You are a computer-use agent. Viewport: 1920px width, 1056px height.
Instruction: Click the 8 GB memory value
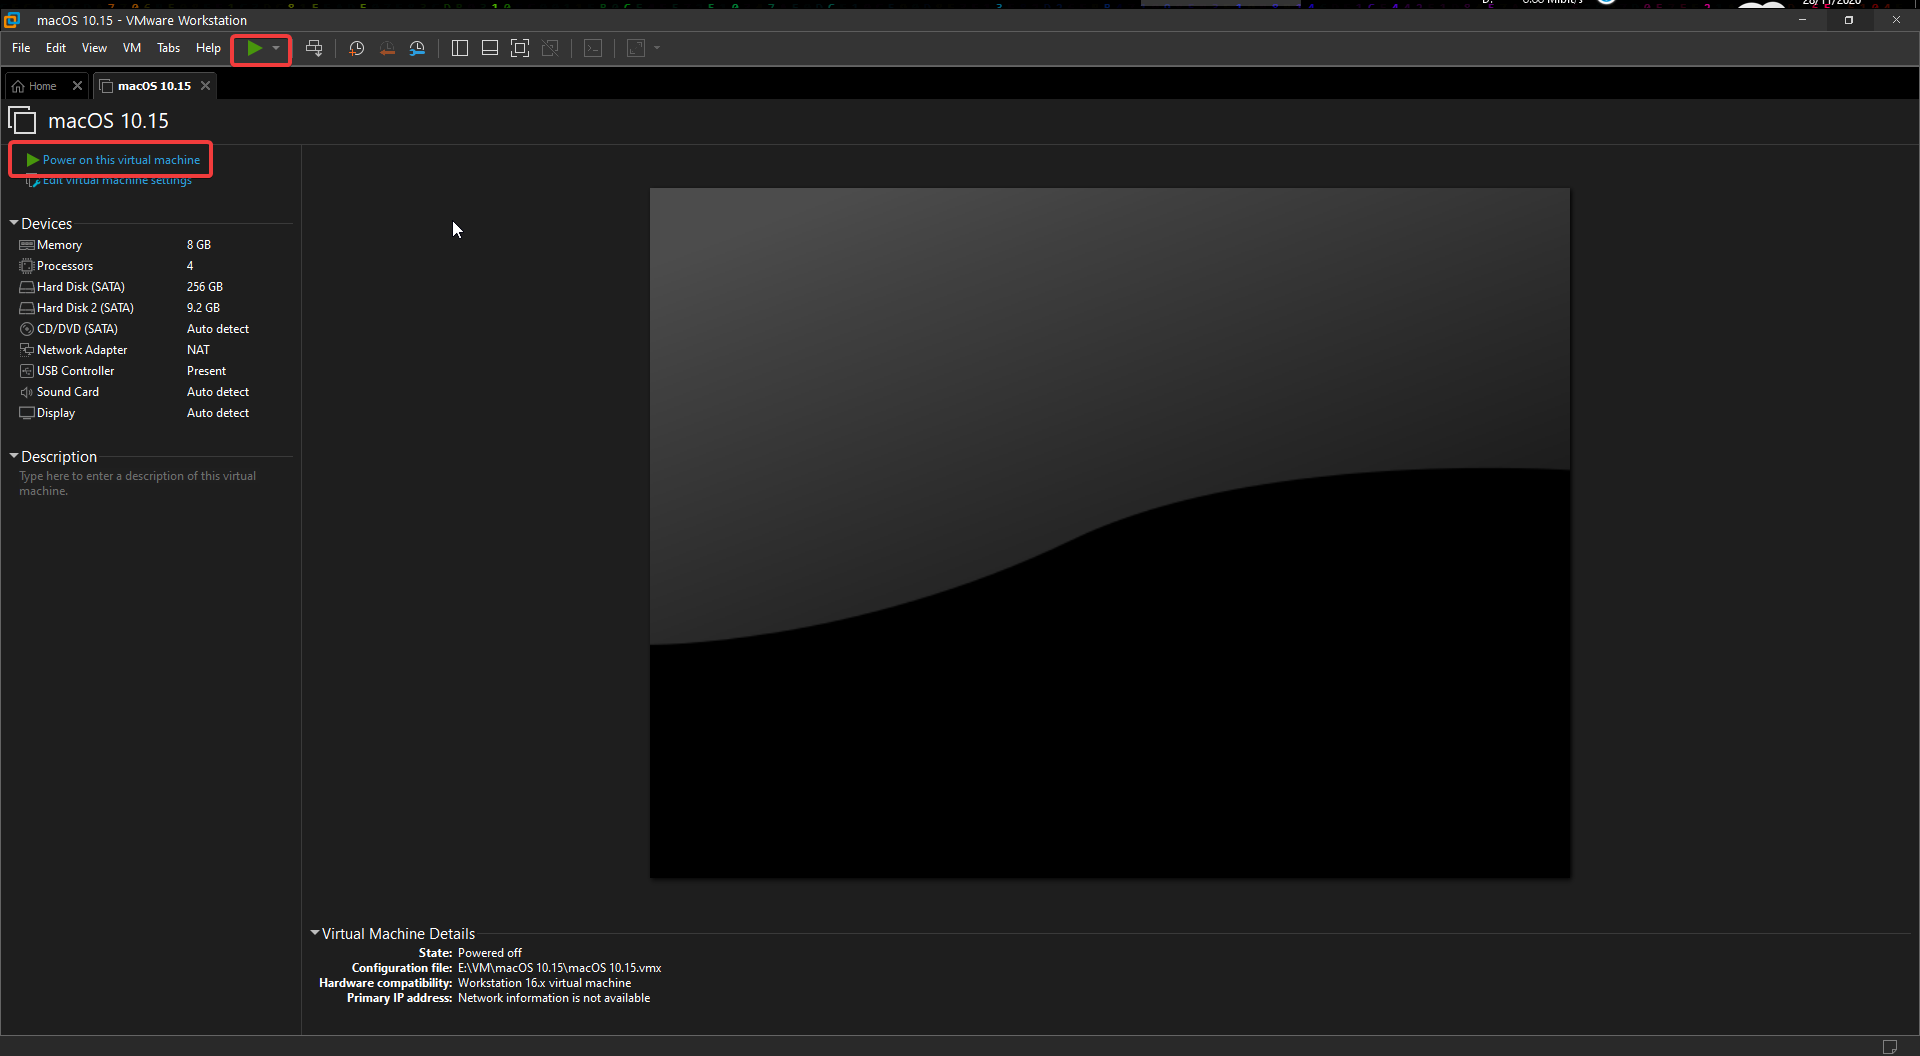(199, 245)
